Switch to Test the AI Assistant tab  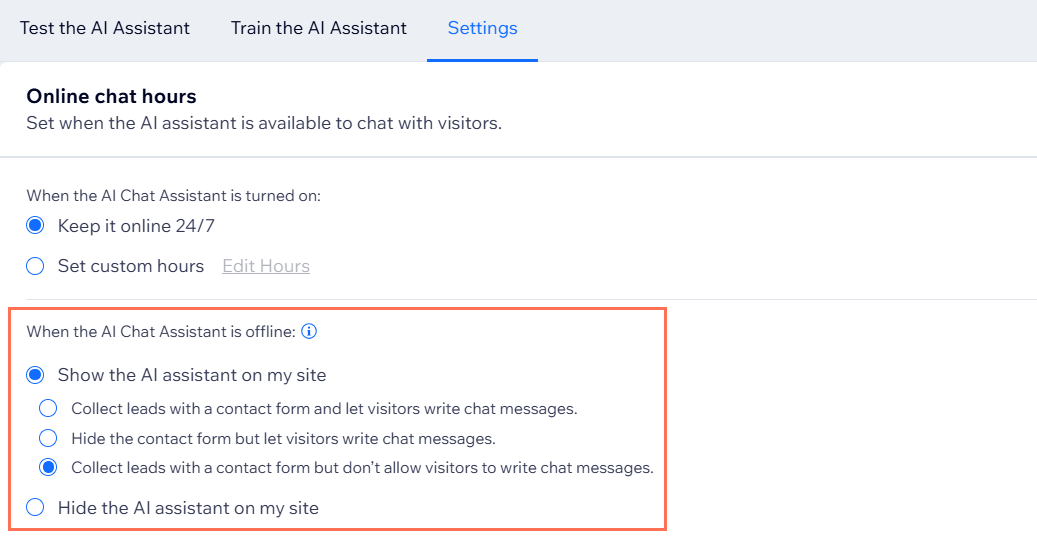(x=104, y=28)
